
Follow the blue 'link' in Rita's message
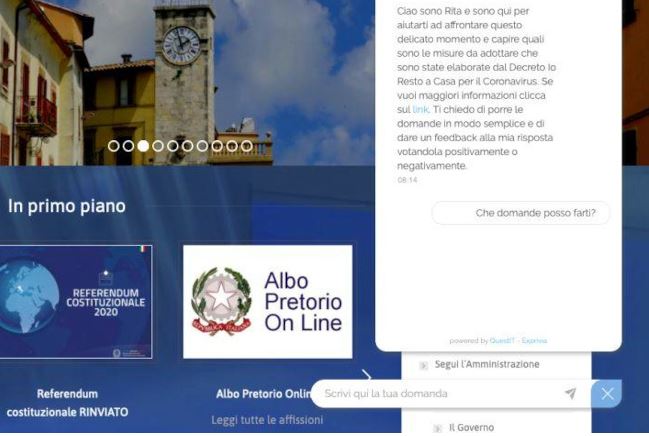pyautogui.click(x=421, y=109)
